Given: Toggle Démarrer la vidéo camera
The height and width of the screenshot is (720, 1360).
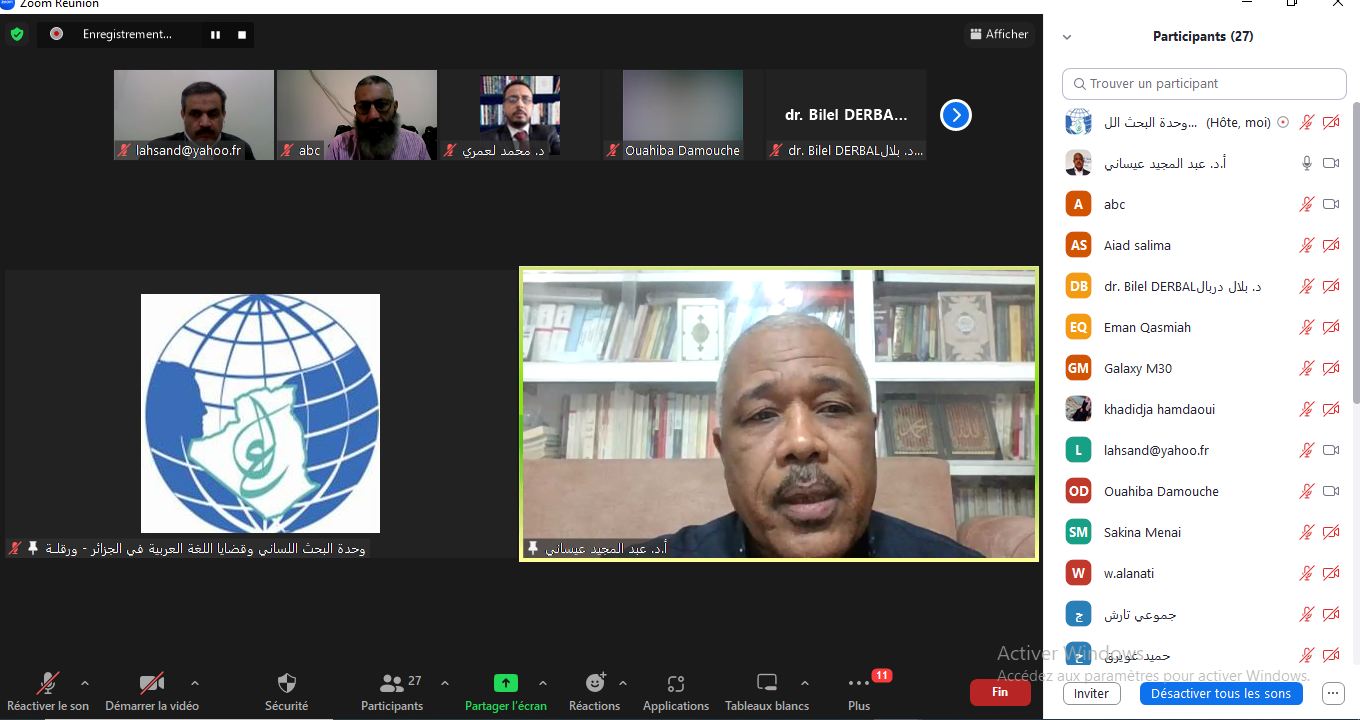Looking at the screenshot, I should [x=151, y=691].
